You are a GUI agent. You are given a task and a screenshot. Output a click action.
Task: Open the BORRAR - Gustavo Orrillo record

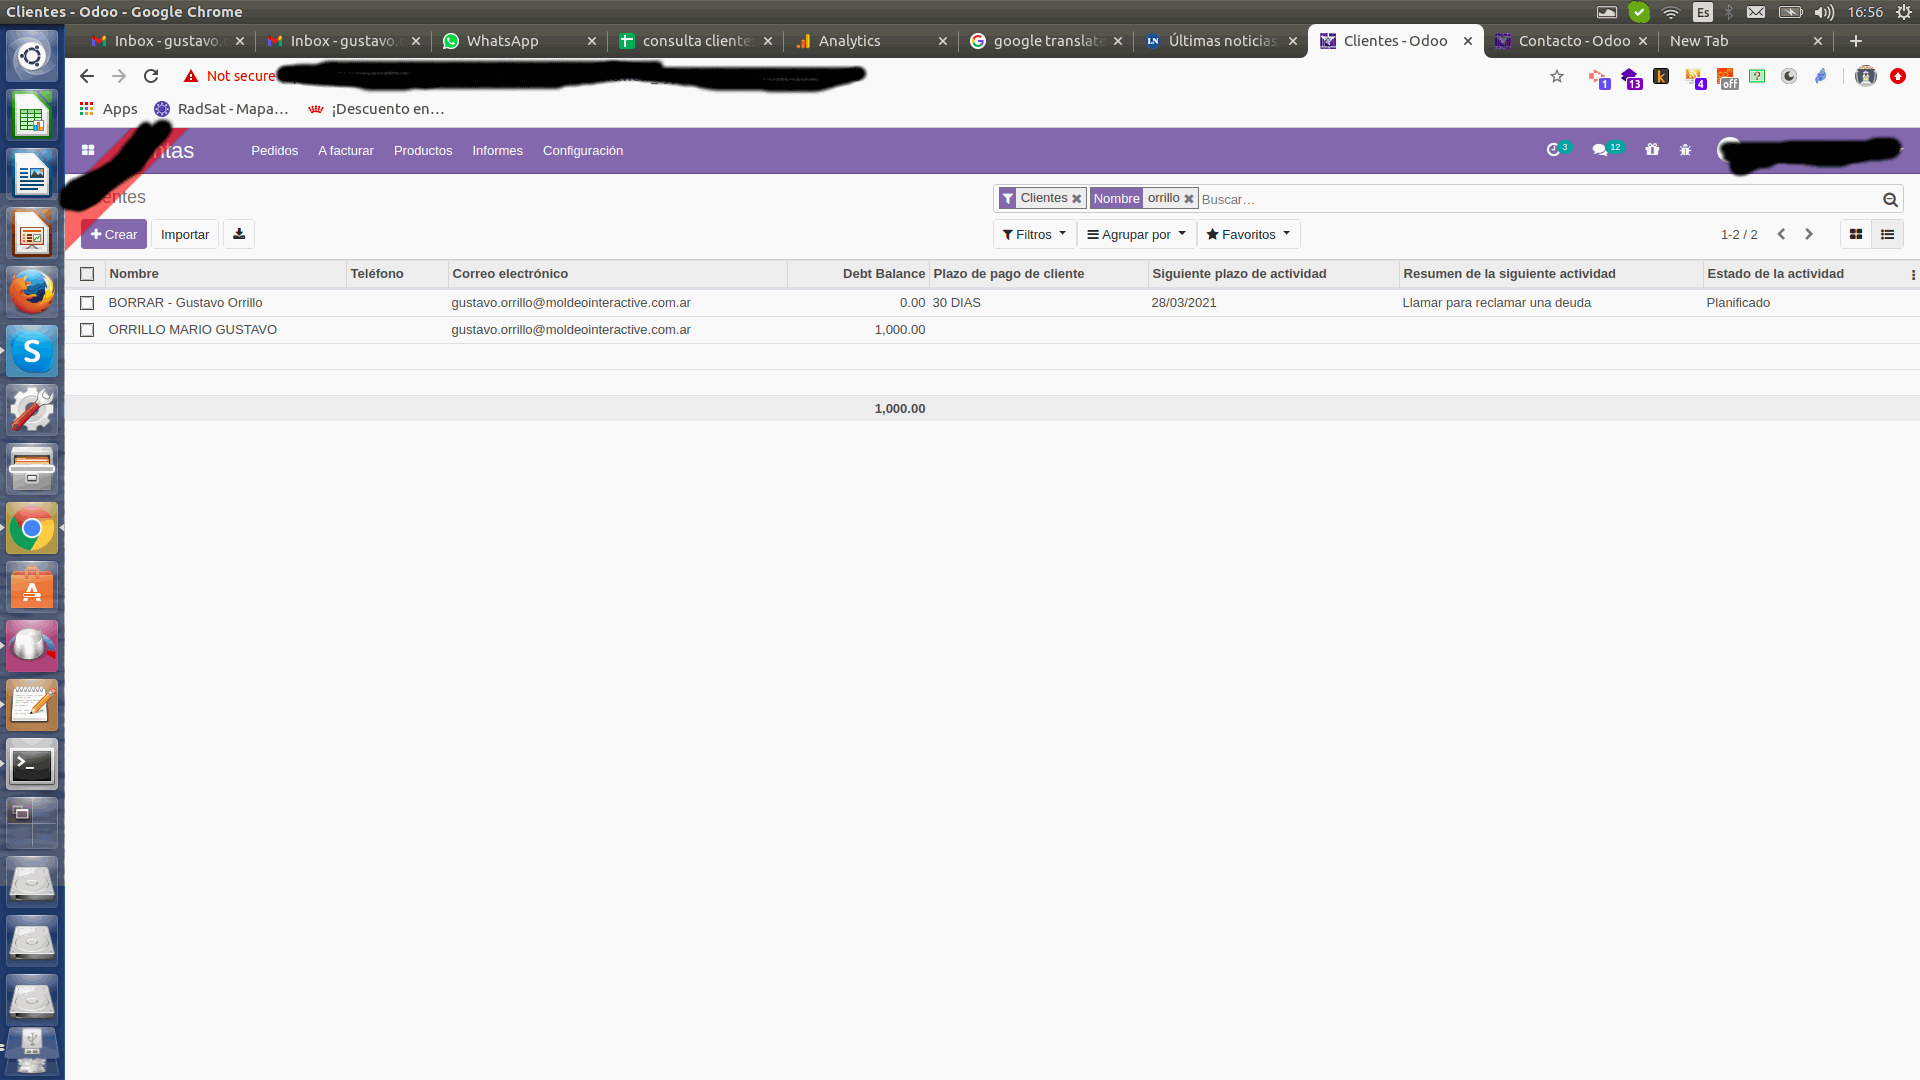coord(185,303)
